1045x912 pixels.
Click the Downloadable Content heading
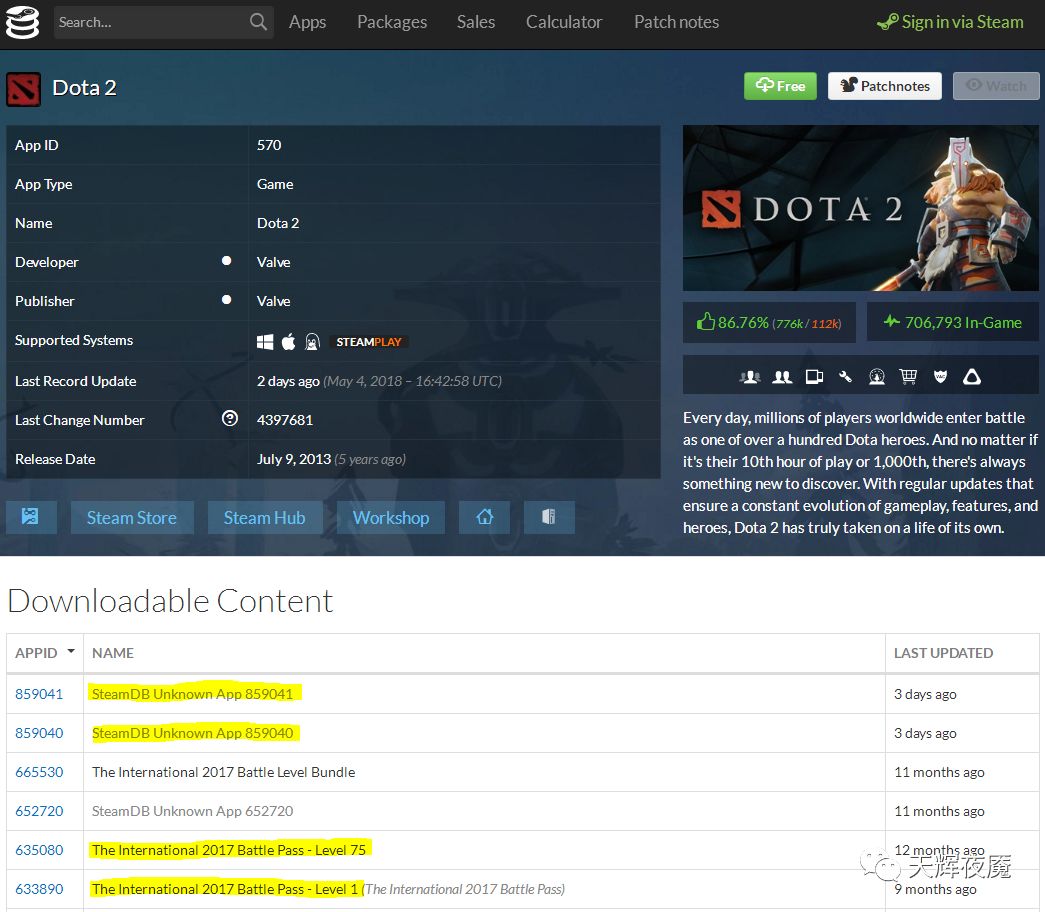(170, 601)
